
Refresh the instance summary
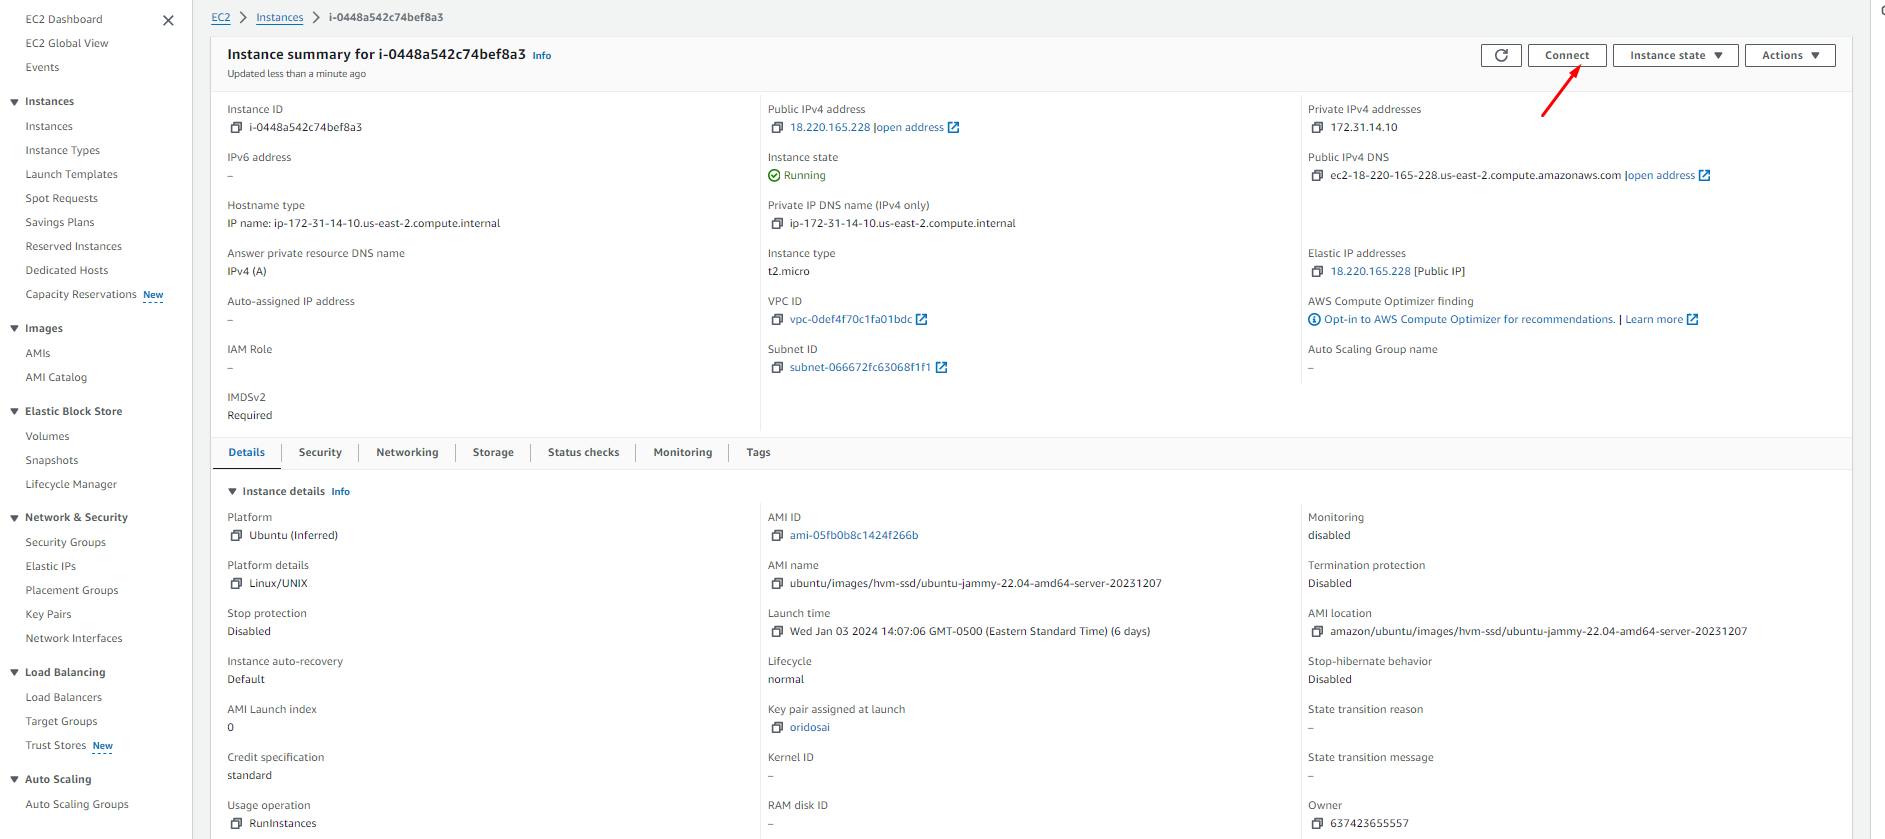point(1501,56)
